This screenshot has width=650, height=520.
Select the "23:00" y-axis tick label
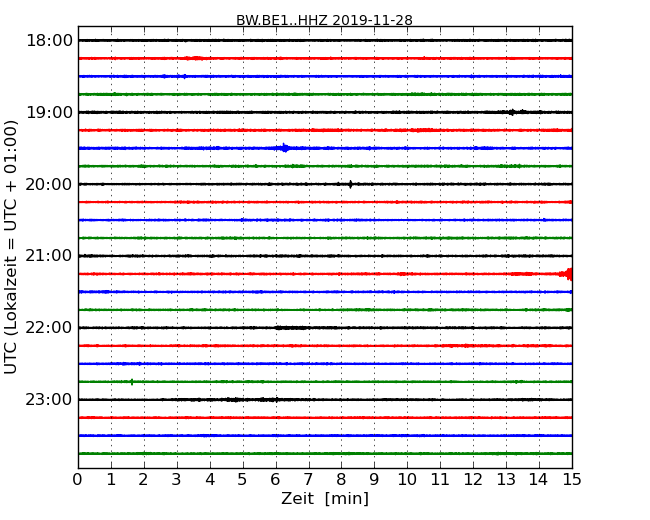click(x=49, y=399)
